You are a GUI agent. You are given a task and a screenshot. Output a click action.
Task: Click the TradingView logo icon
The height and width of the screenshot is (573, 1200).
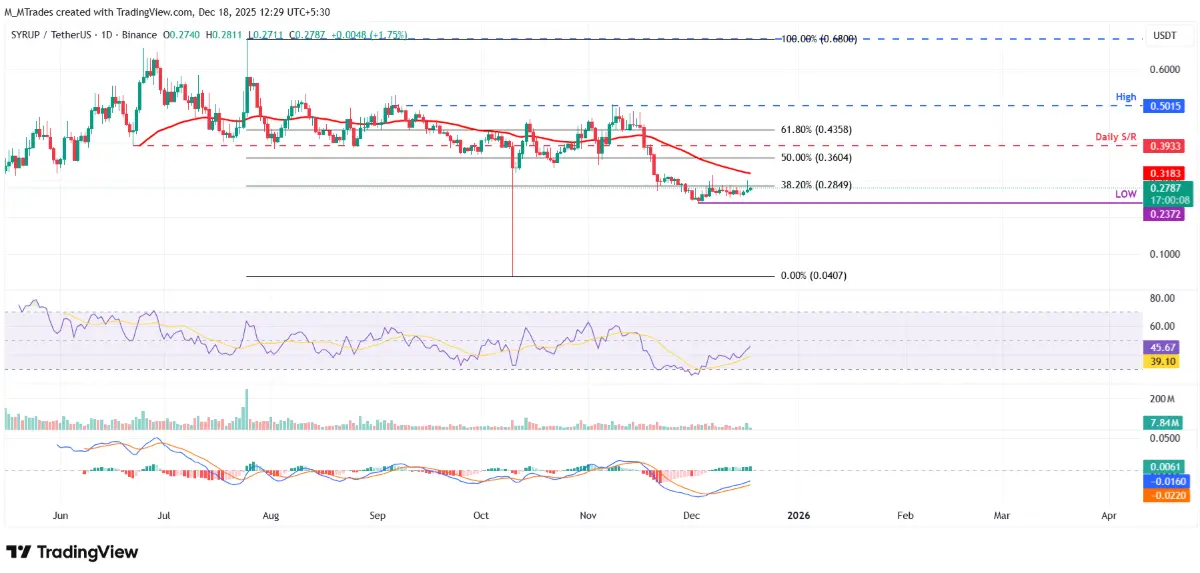pos(20,552)
